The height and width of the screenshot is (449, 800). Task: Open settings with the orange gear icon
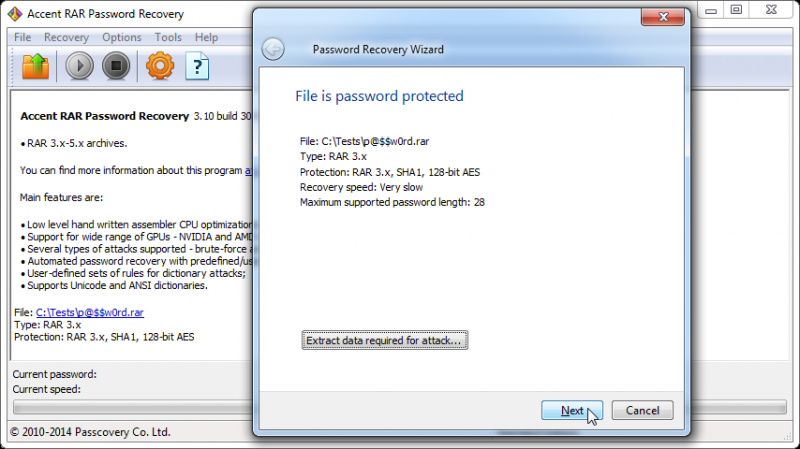pos(160,66)
